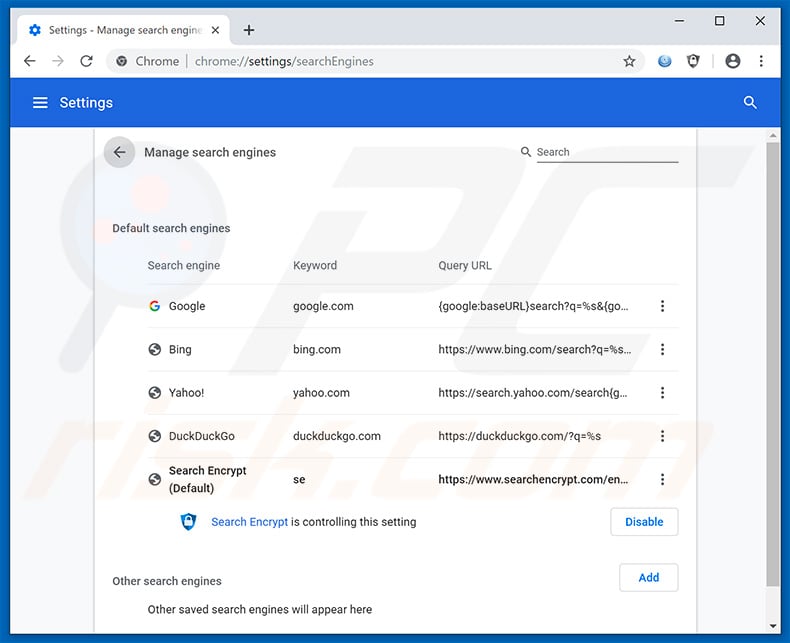Click the DuckDuckGo engine name
This screenshot has width=790, height=643.
pyautogui.click(x=202, y=436)
